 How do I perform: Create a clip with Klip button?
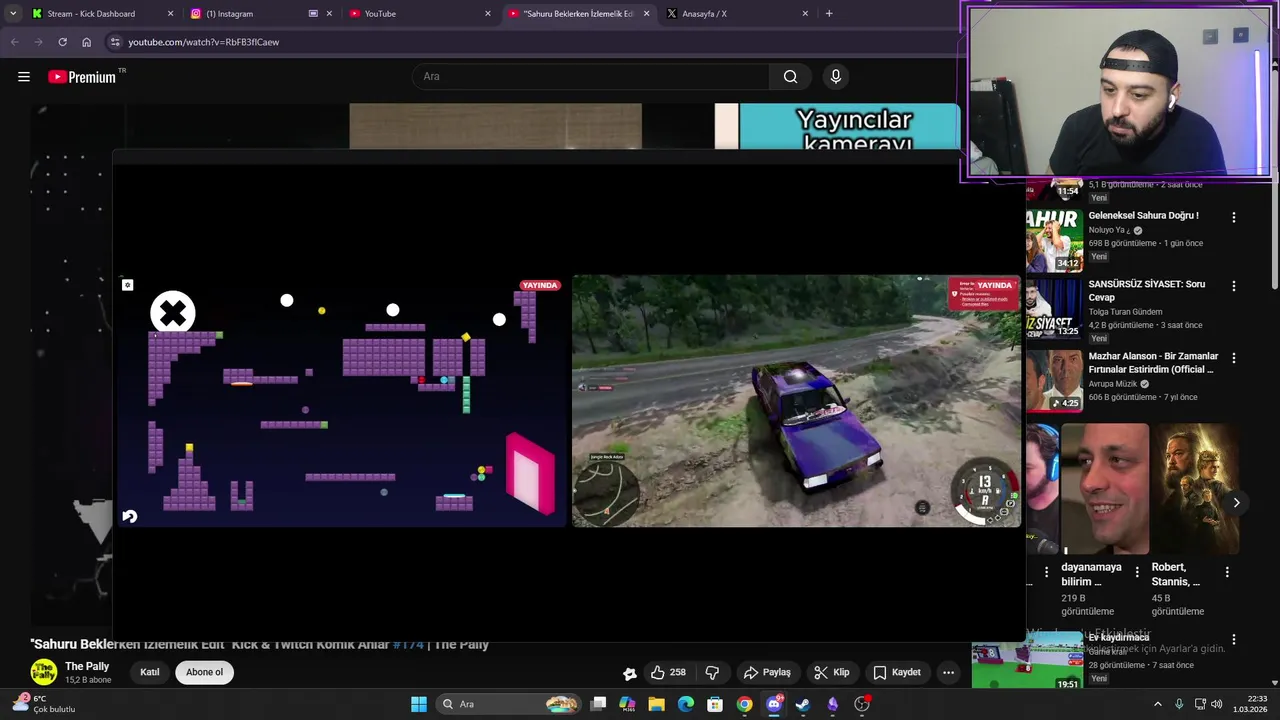(x=832, y=672)
